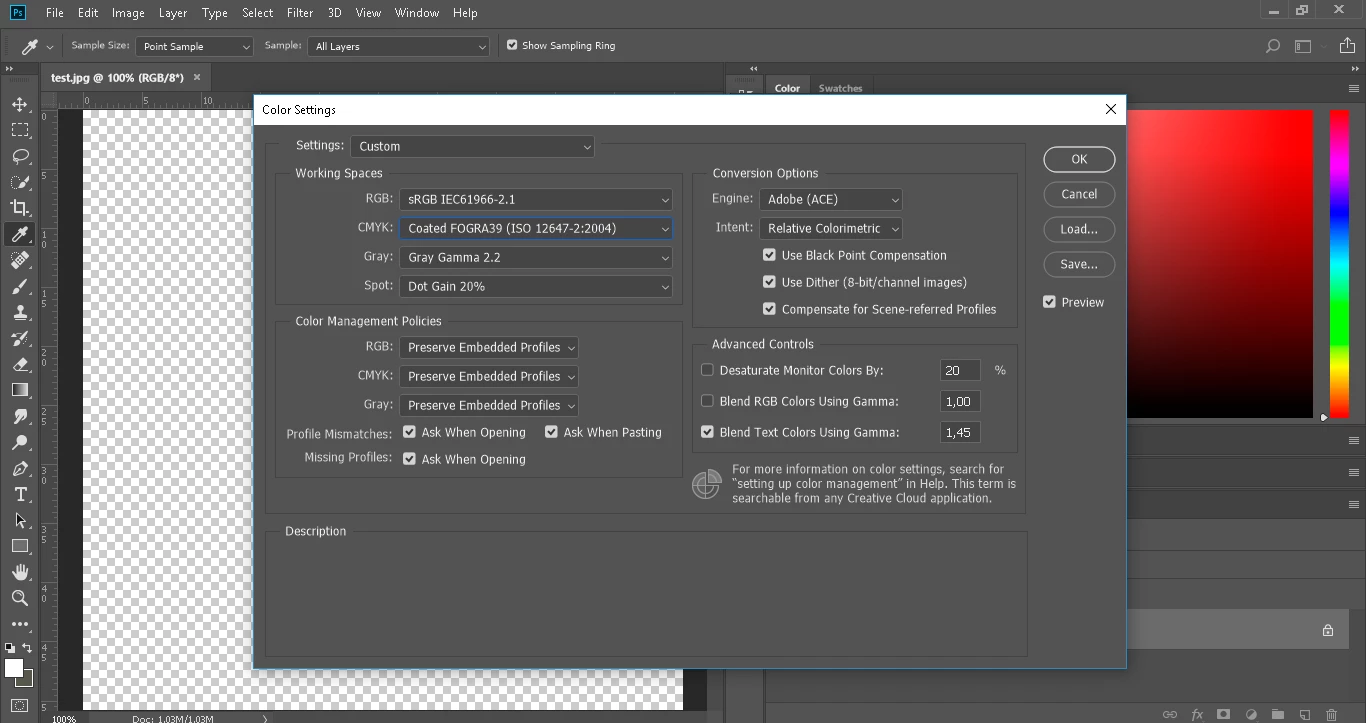Select the Rectangle shape tool

(x=20, y=546)
